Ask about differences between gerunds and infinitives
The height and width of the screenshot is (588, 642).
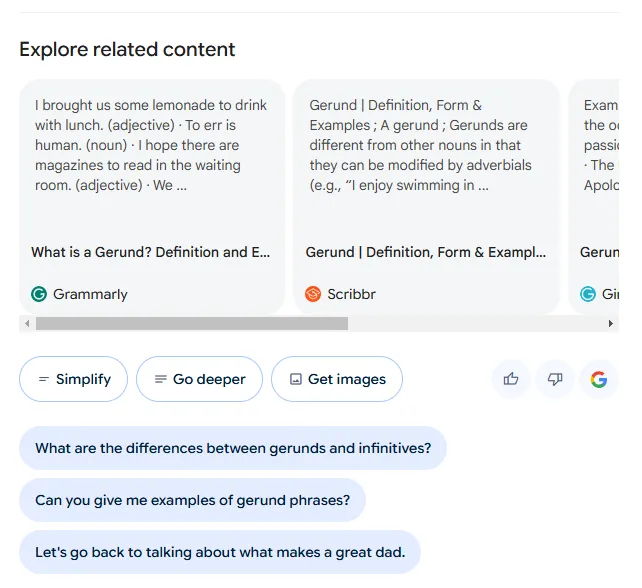(233, 448)
